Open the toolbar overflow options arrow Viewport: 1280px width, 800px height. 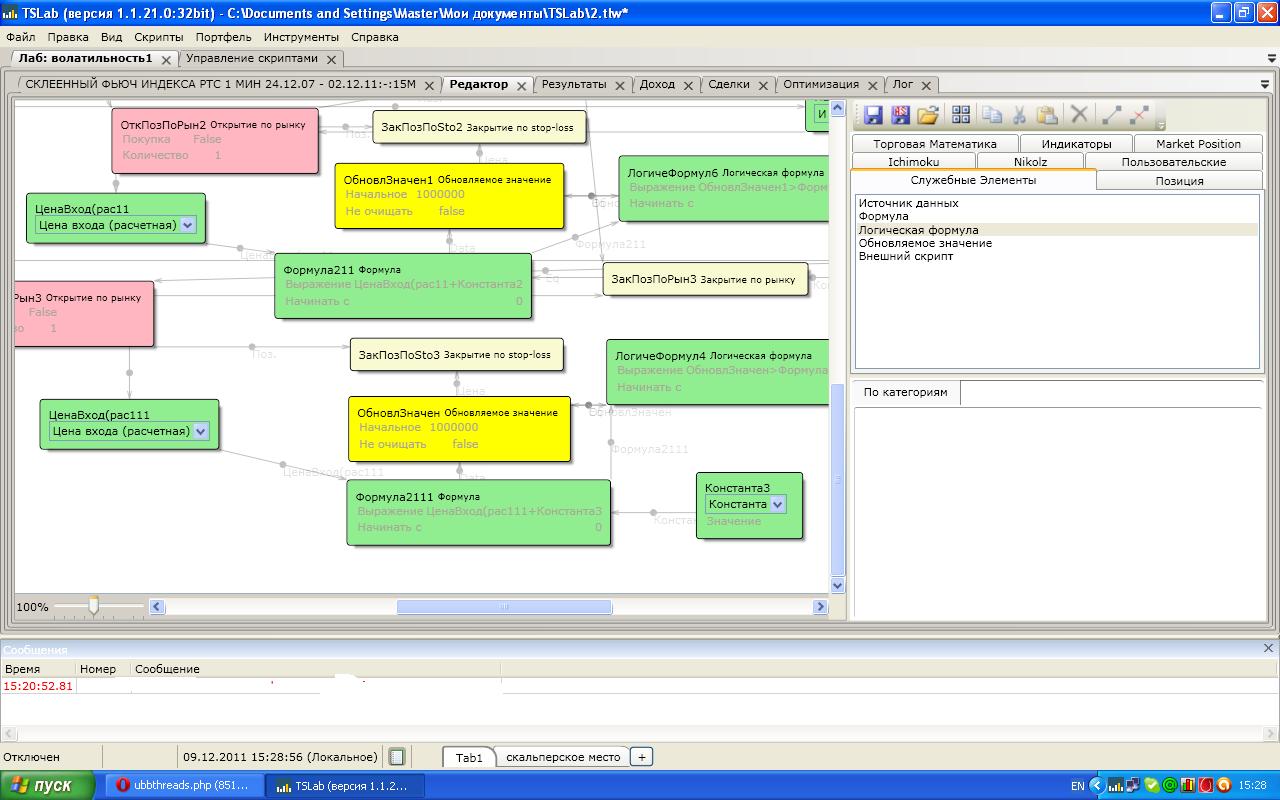point(1161,124)
